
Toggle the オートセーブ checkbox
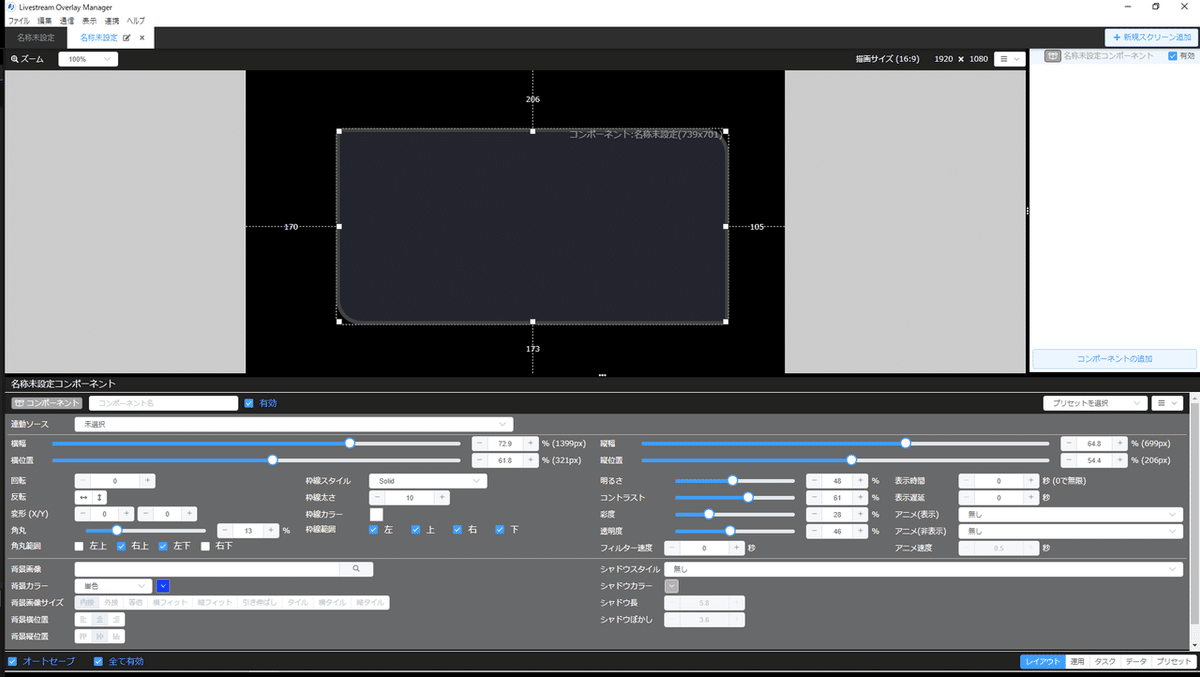point(12,661)
